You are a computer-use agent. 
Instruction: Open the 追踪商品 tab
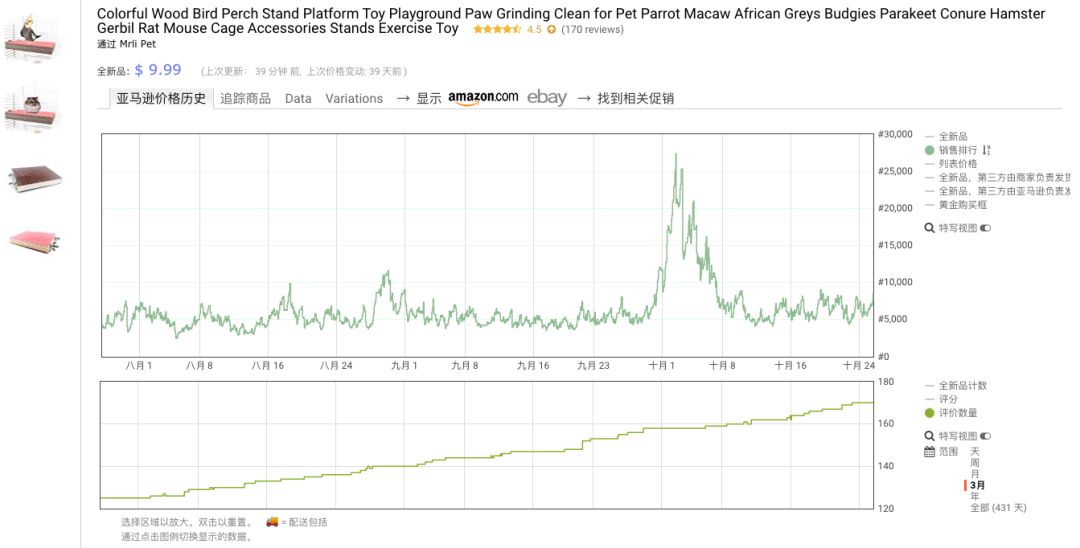(x=245, y=98)
